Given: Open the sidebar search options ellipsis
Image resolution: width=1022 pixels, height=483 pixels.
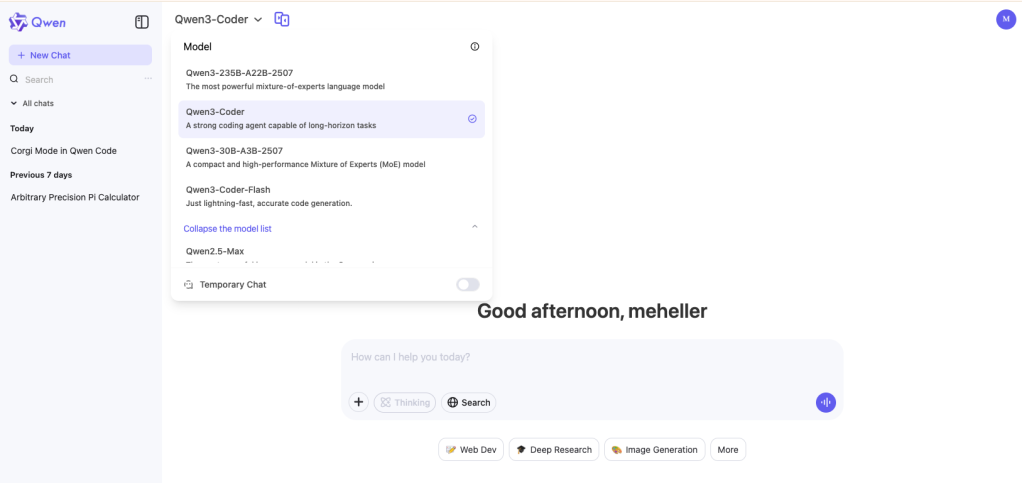Looking at the screenshot, I should click(x=148, y=79).
